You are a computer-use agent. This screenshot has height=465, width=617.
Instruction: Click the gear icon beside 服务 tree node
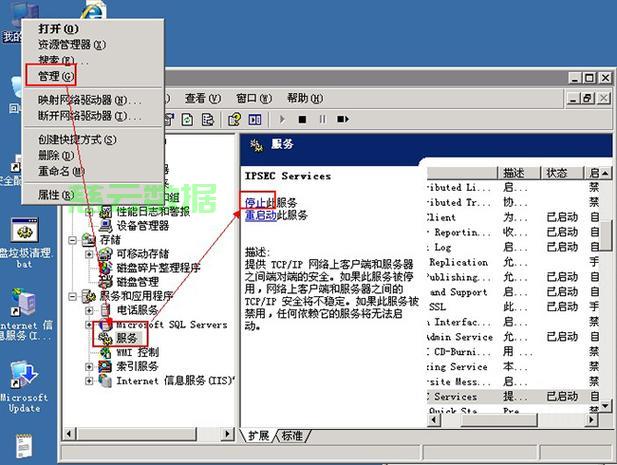(x=105, y=338)
